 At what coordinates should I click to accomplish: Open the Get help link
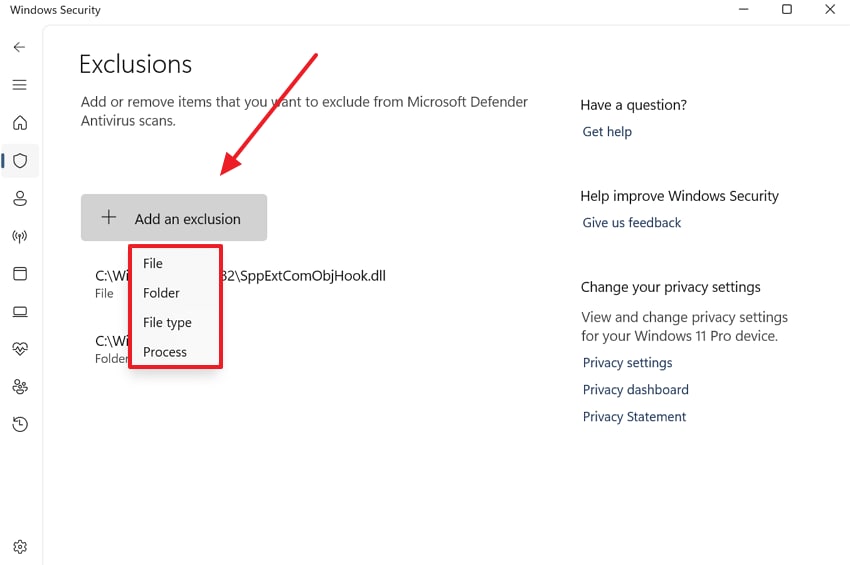point(607,132)
